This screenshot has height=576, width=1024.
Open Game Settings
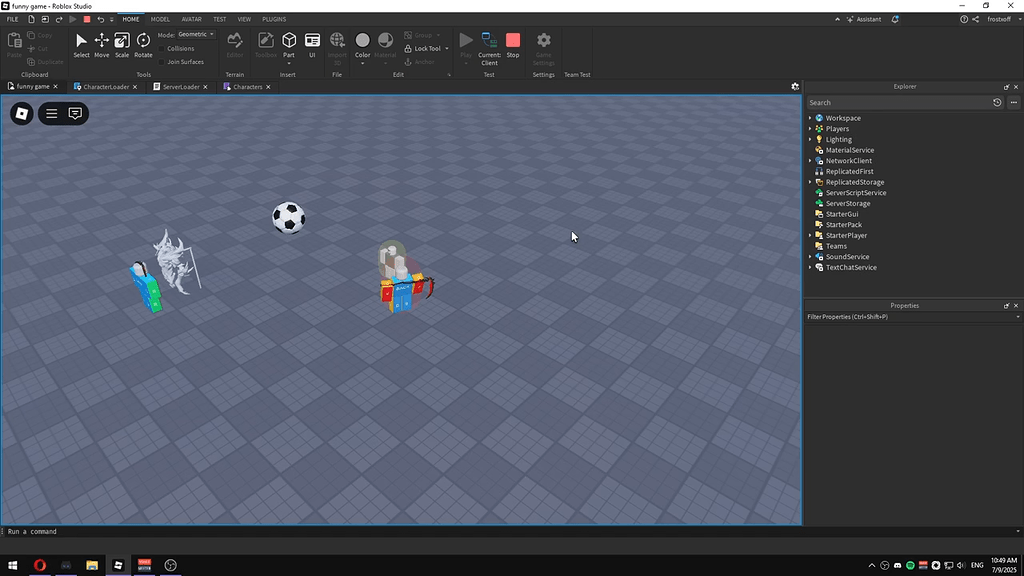[x=543, y=45]
